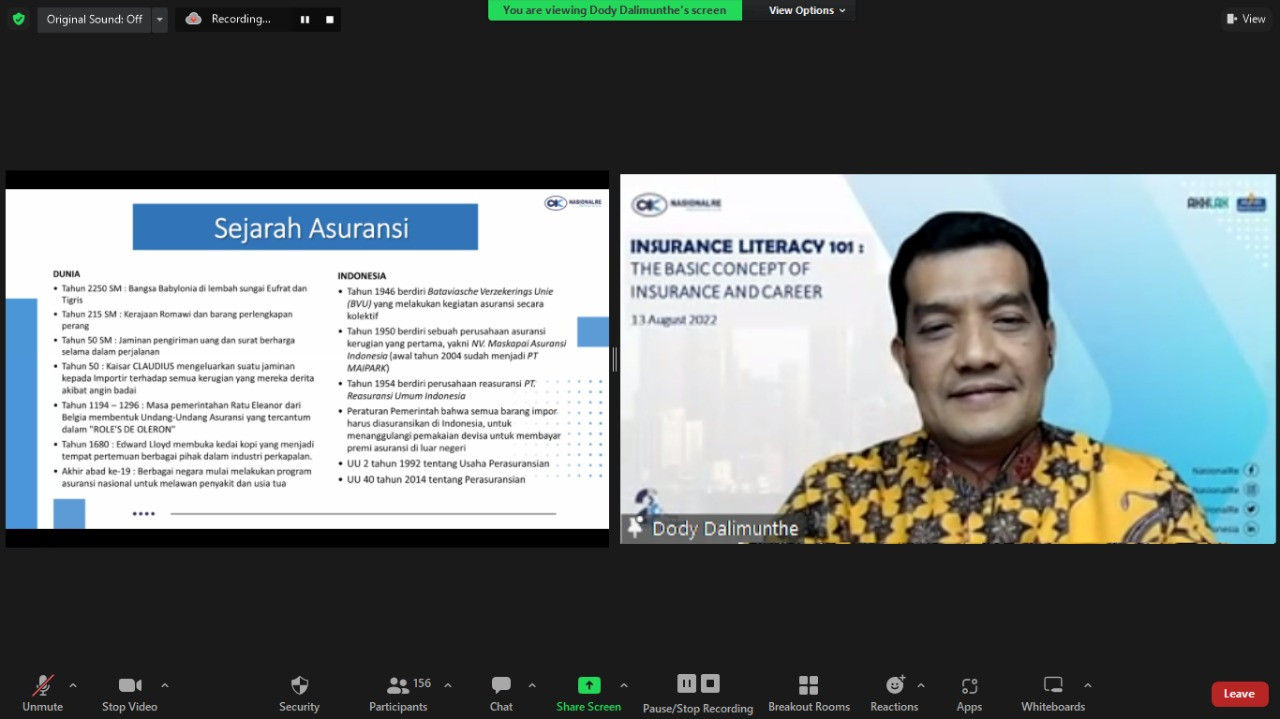Viewport: 1280px width, 719px height.
Task: Open share options caret beside Share Screen
Action: pyautogui.click(x=624, y=685)
